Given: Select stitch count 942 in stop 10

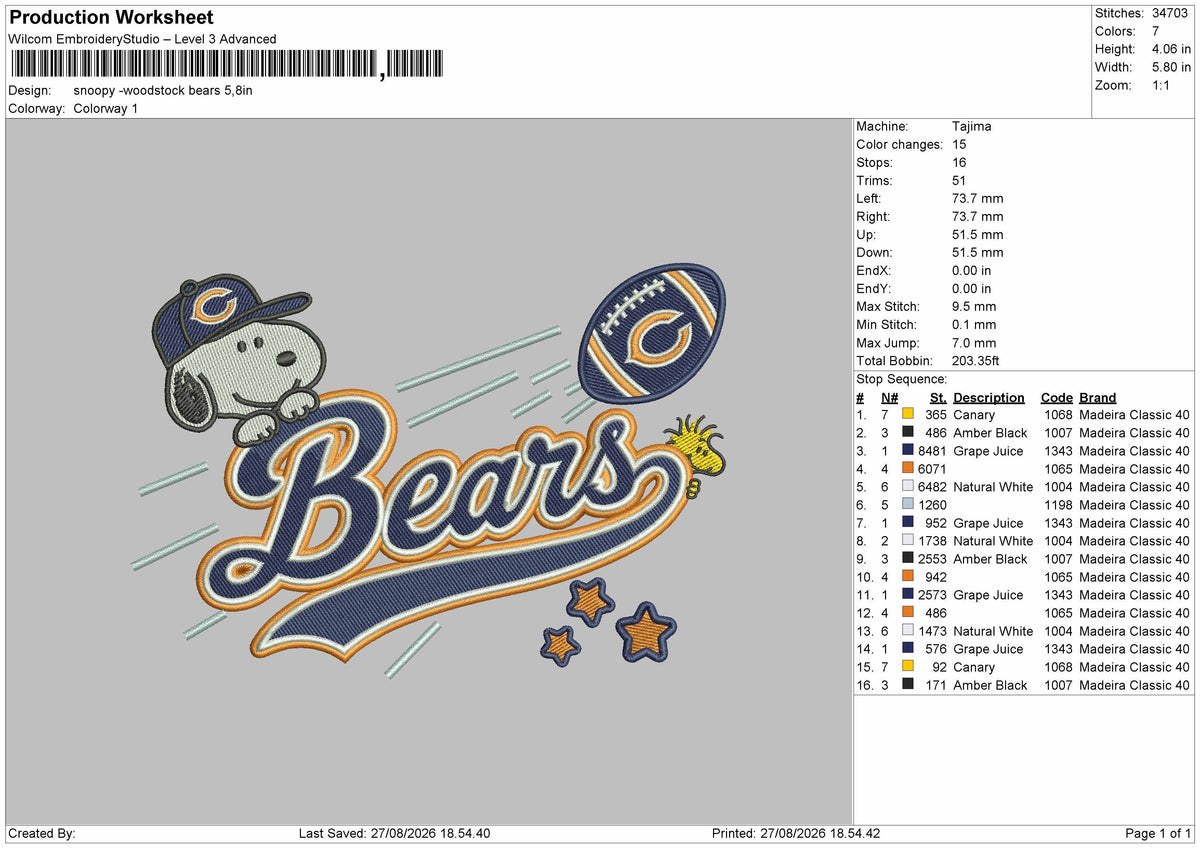Looking at the screenshot, I should (936, 577).
